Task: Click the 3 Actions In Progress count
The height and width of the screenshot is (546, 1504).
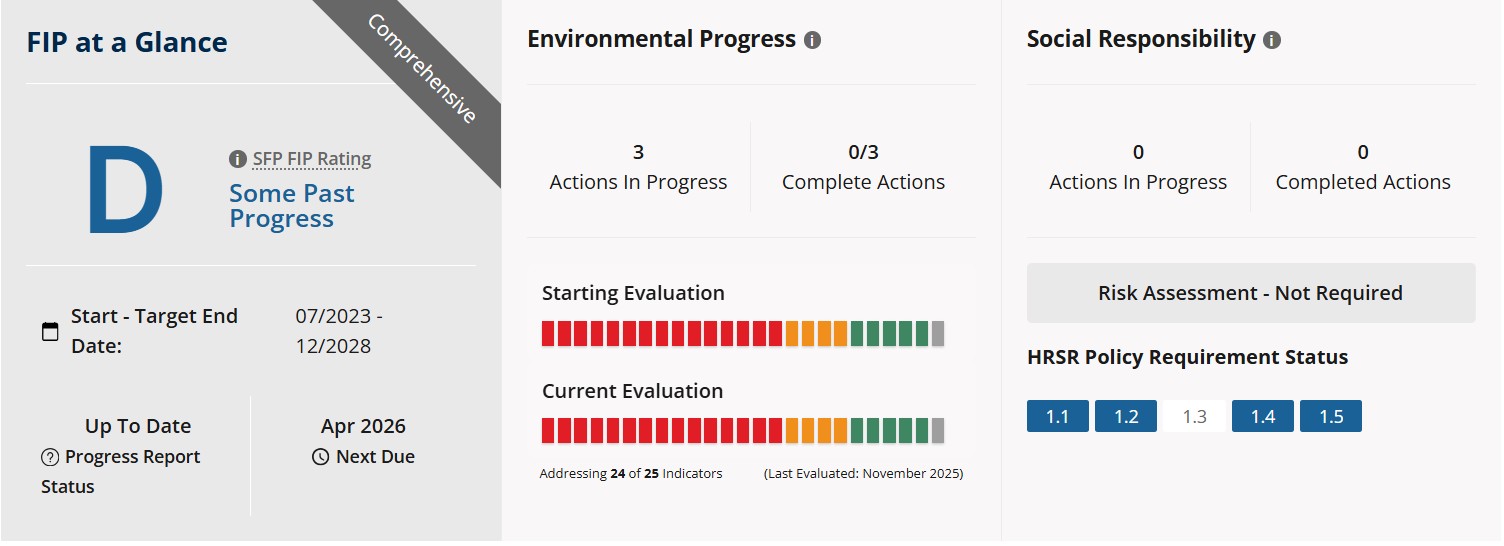Action: click(638, 153)
